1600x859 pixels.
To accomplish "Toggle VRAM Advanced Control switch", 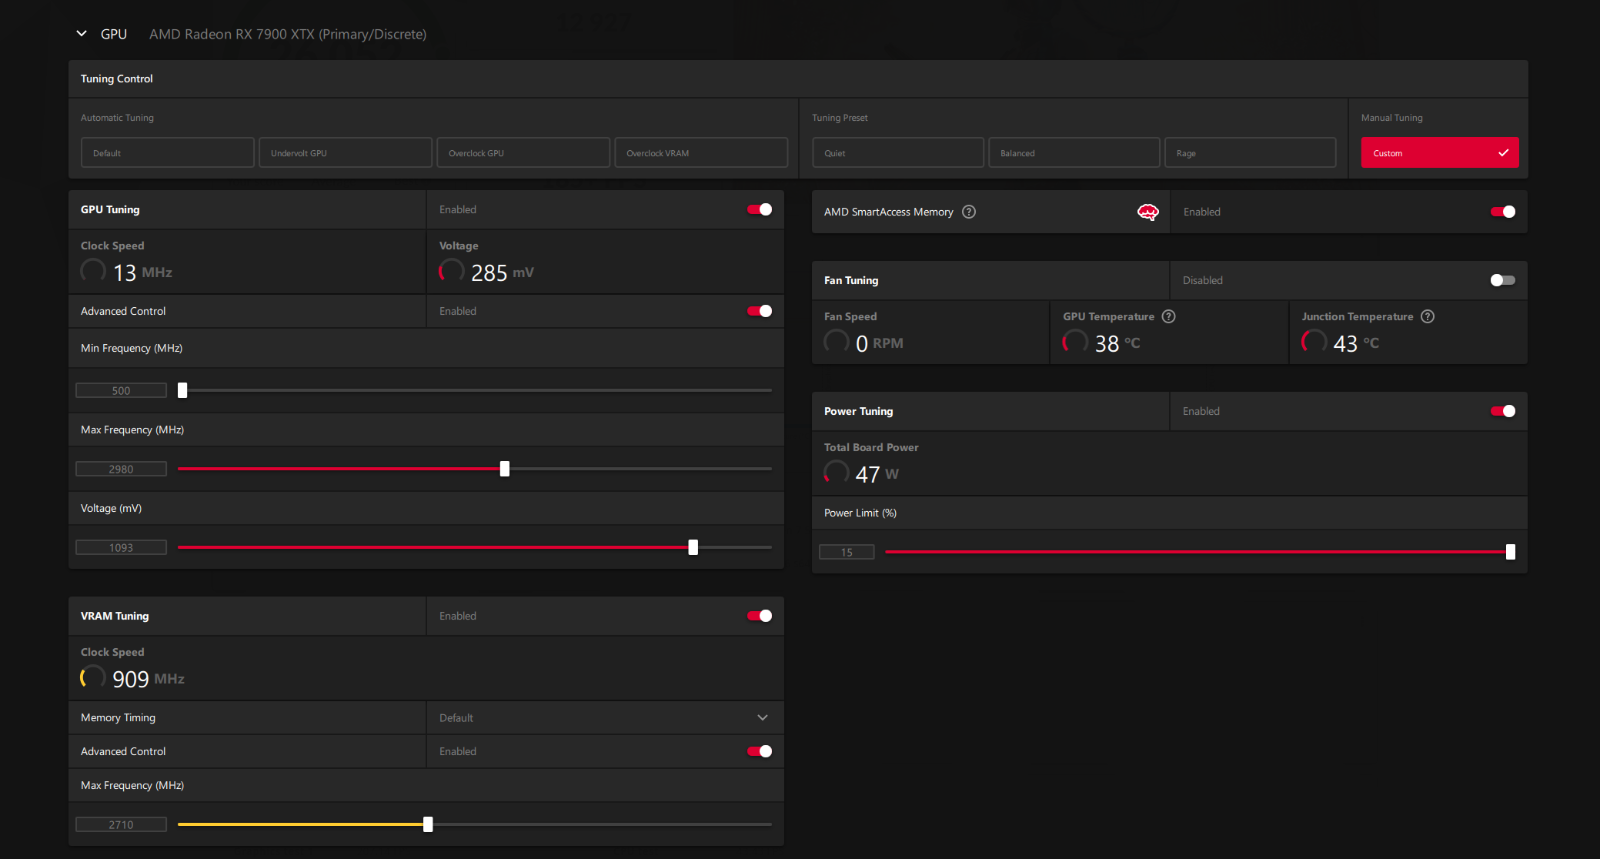I will click(760, 751).
